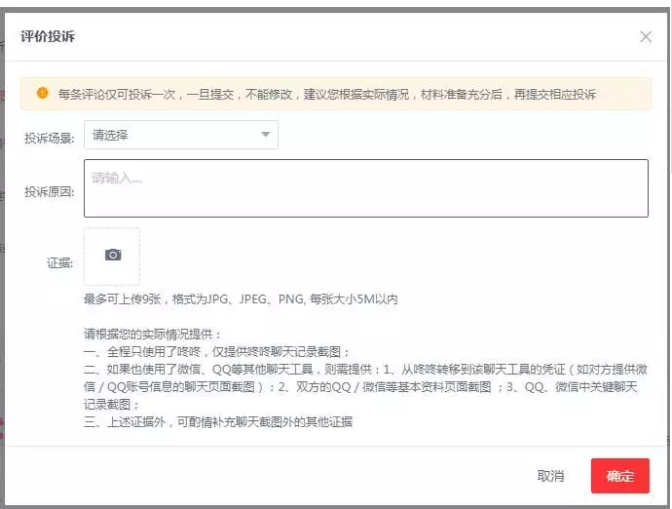The height and width of the screenshot is (509, 672).
Task: Click the 评价投诉 dialog title
Action: [48, 37]
